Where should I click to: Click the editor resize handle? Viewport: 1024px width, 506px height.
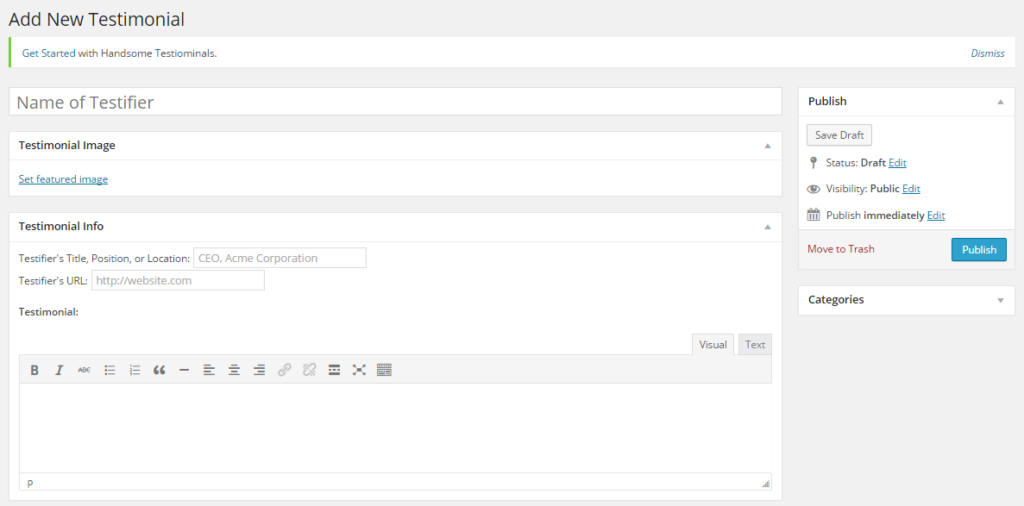[x=766, y=484]
